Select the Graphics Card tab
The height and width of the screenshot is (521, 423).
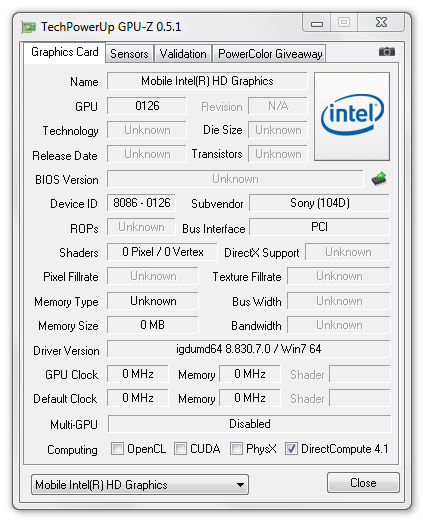(65, 52)
